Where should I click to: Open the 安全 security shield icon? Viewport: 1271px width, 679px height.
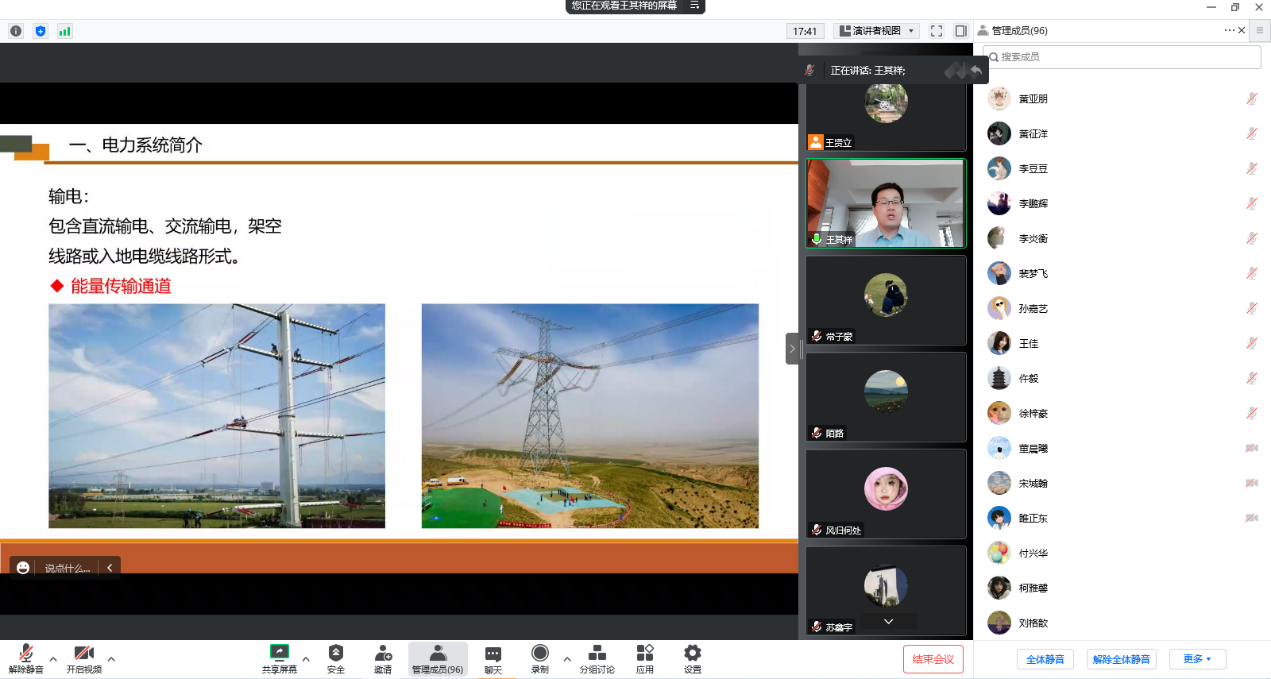point(336,653)
